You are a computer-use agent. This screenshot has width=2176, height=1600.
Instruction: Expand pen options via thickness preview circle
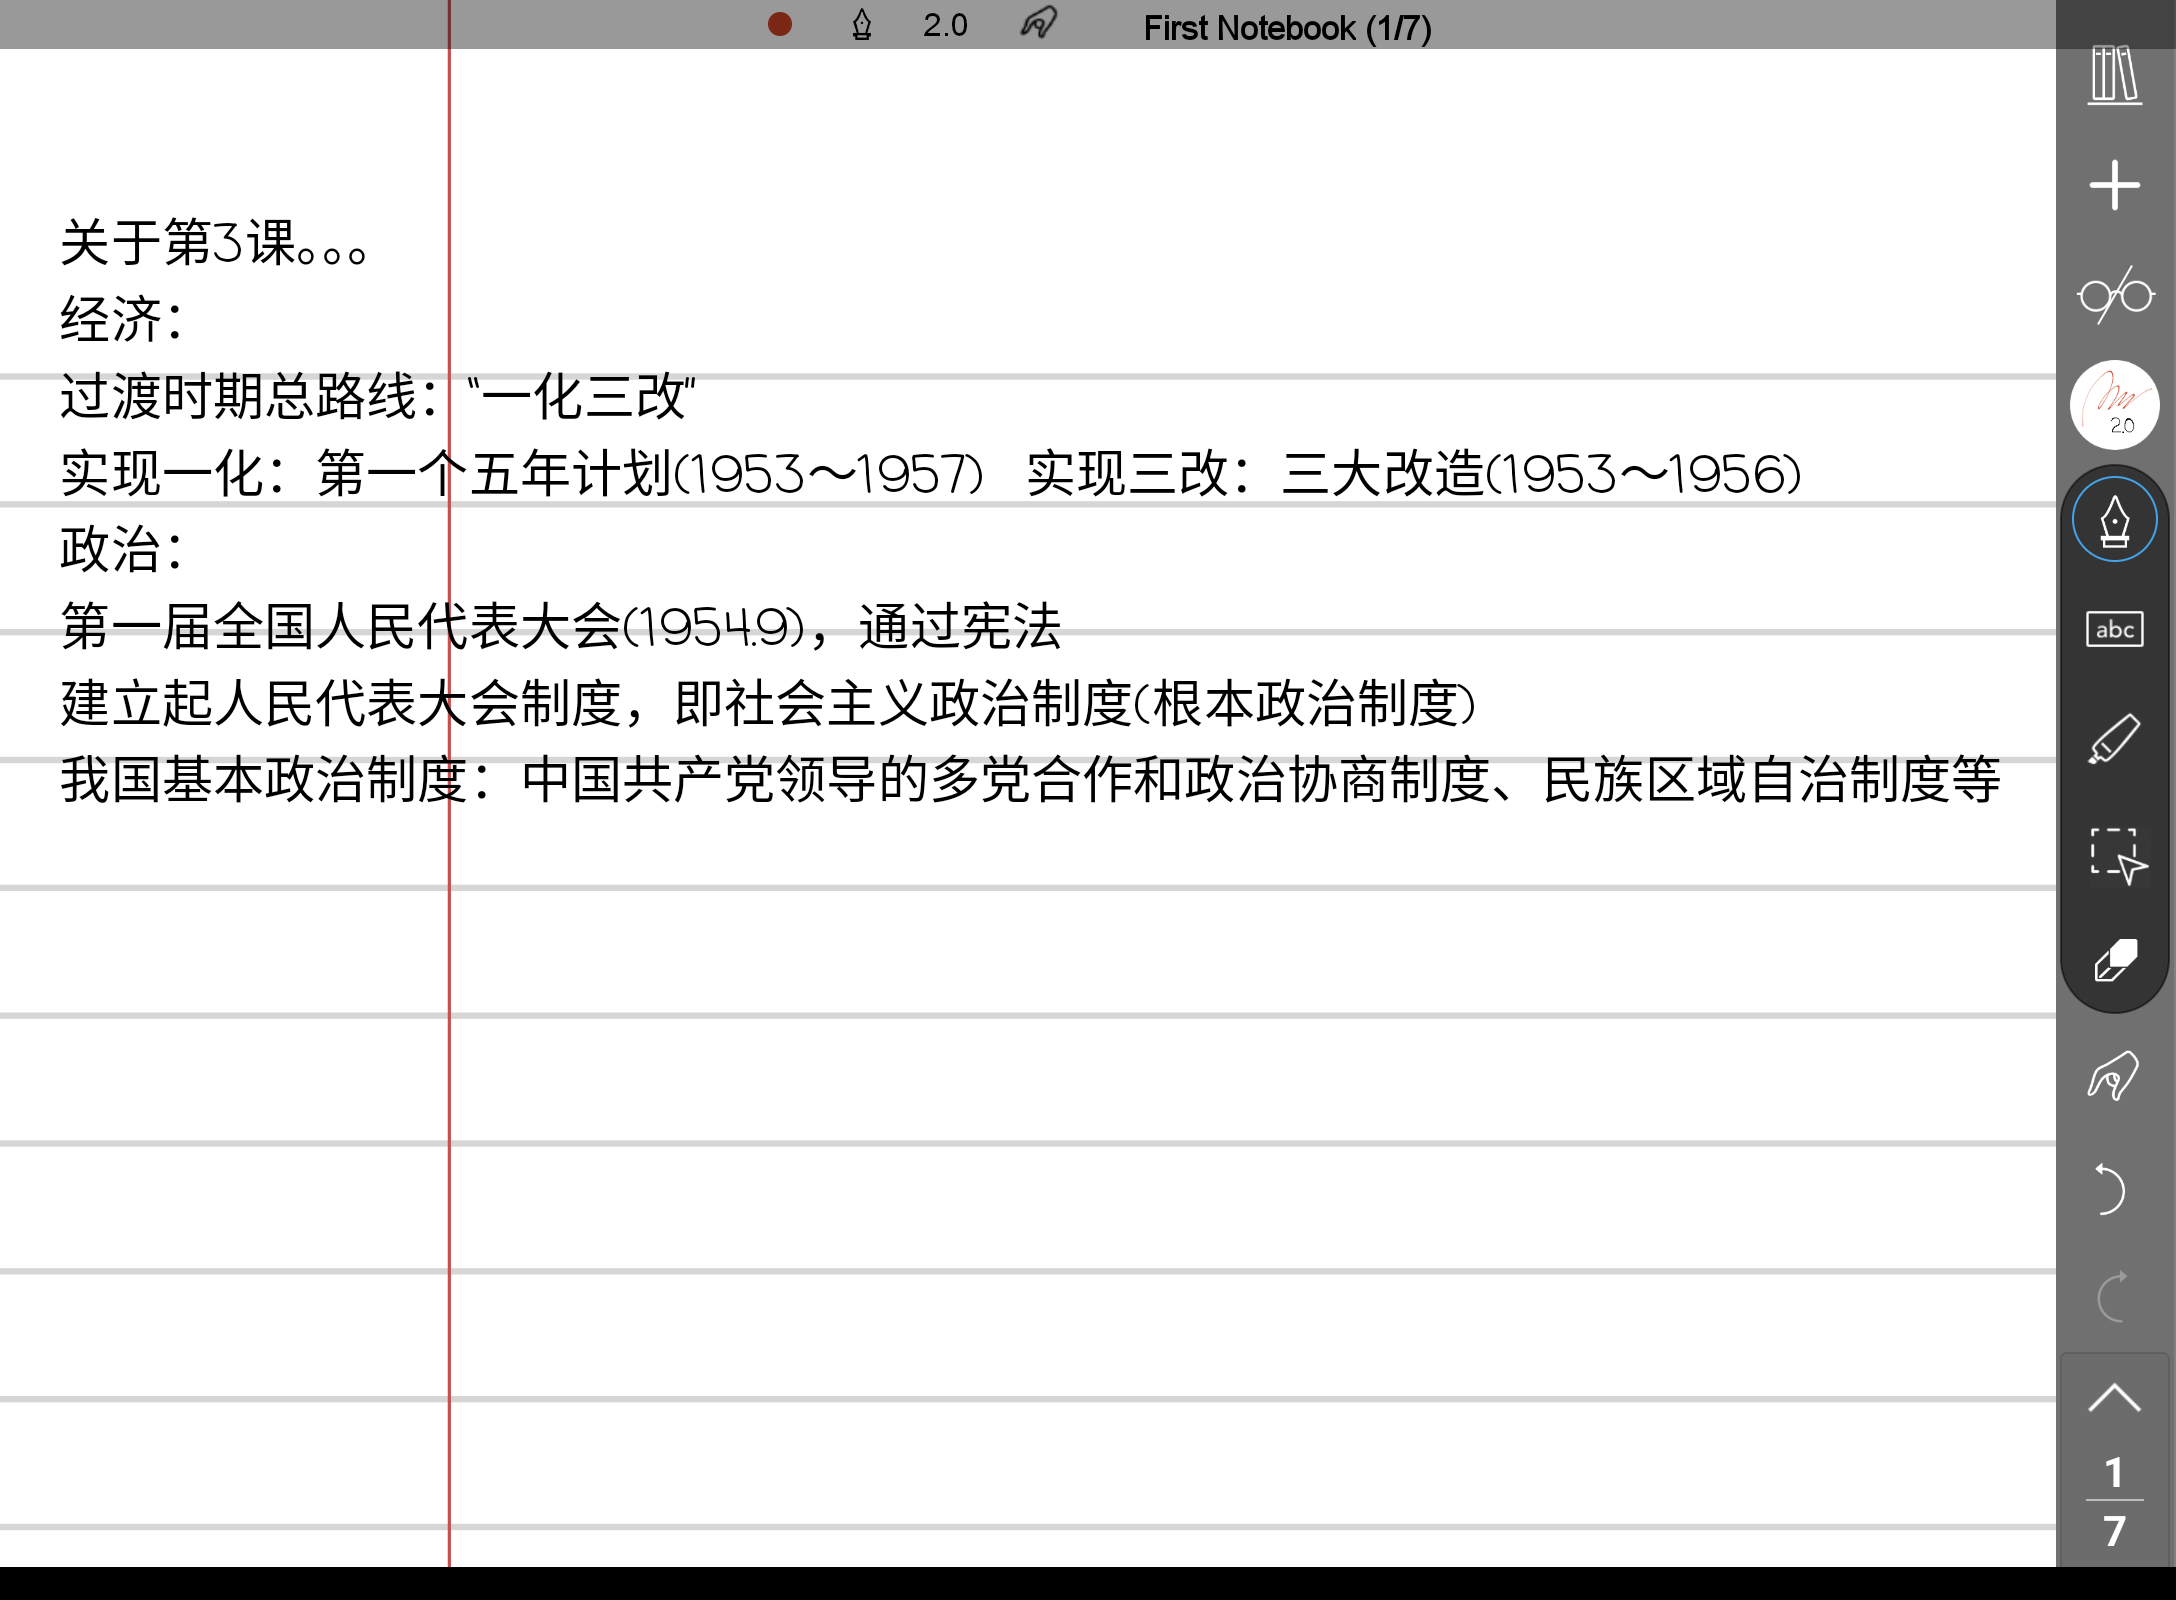click(x=2114, y=405)
